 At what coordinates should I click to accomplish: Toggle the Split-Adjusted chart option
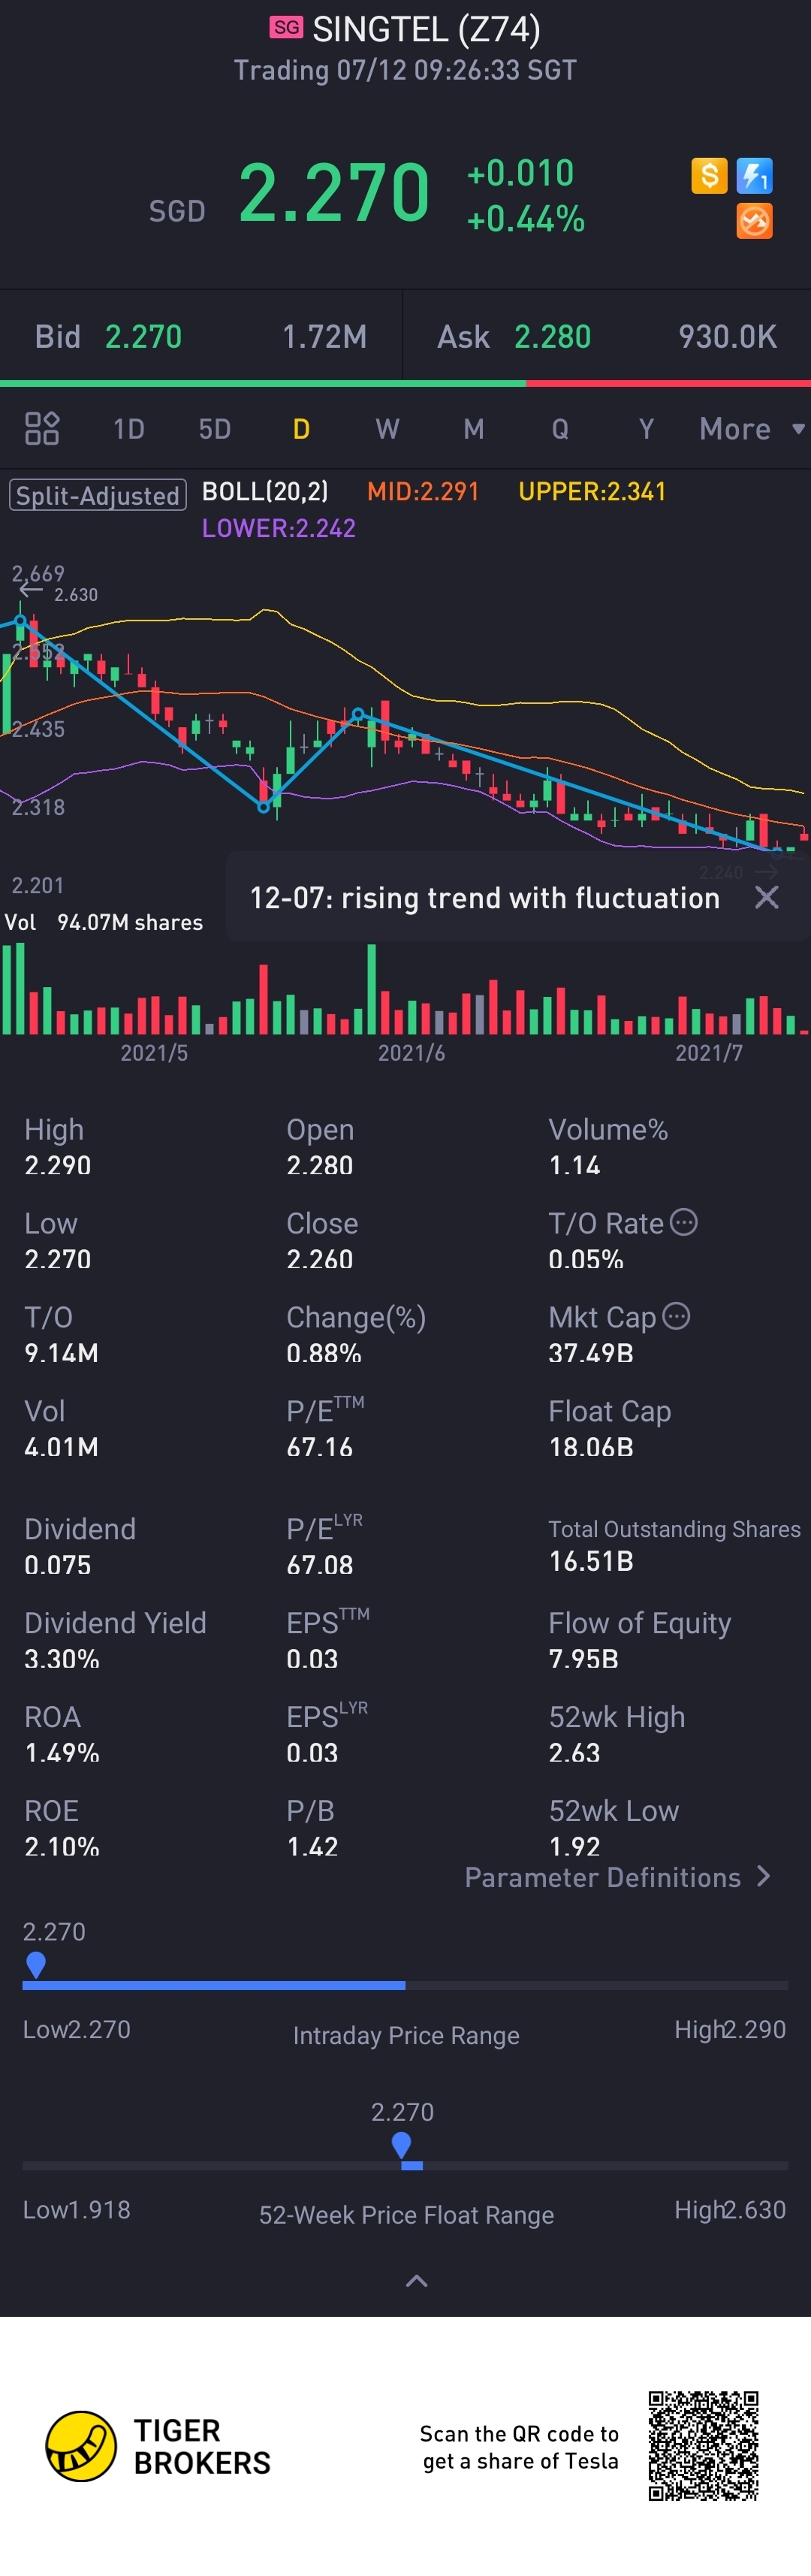tap(98, 495)
